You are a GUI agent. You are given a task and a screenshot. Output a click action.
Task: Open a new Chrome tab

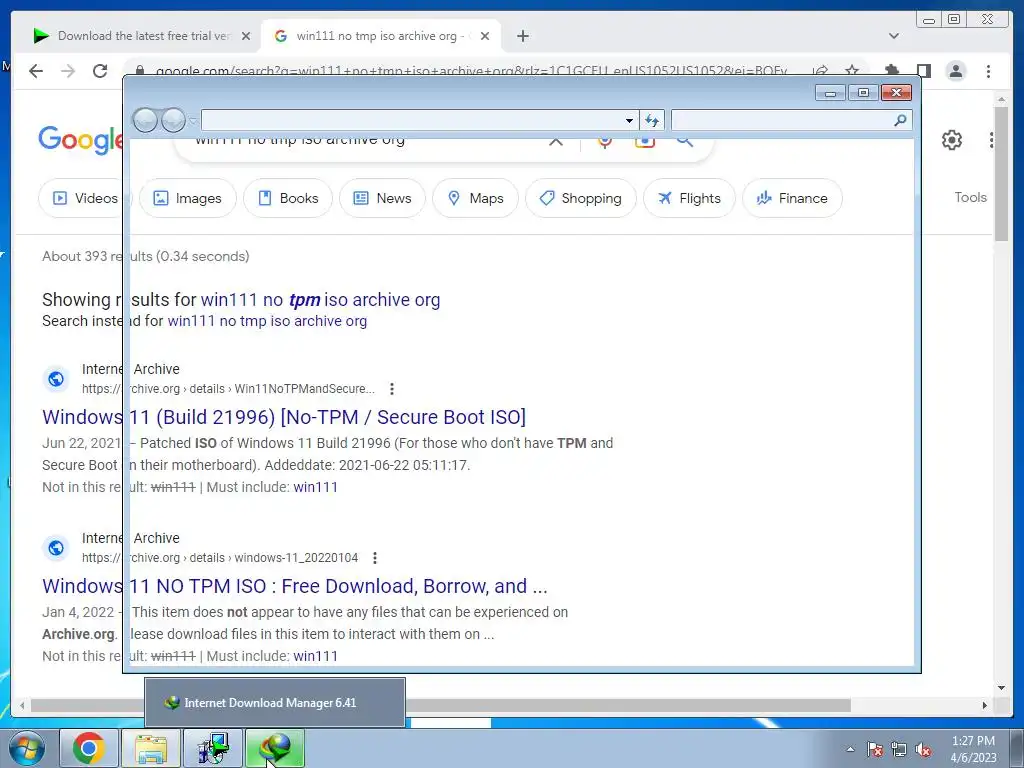pyautogui.click(x=522, y=36)
